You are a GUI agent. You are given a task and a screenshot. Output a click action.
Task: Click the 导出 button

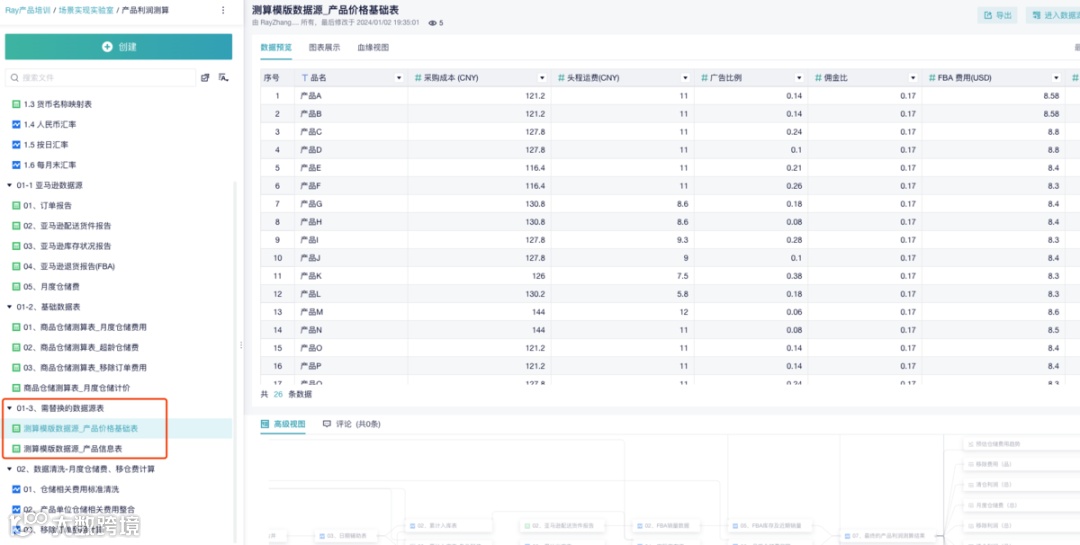997,15
